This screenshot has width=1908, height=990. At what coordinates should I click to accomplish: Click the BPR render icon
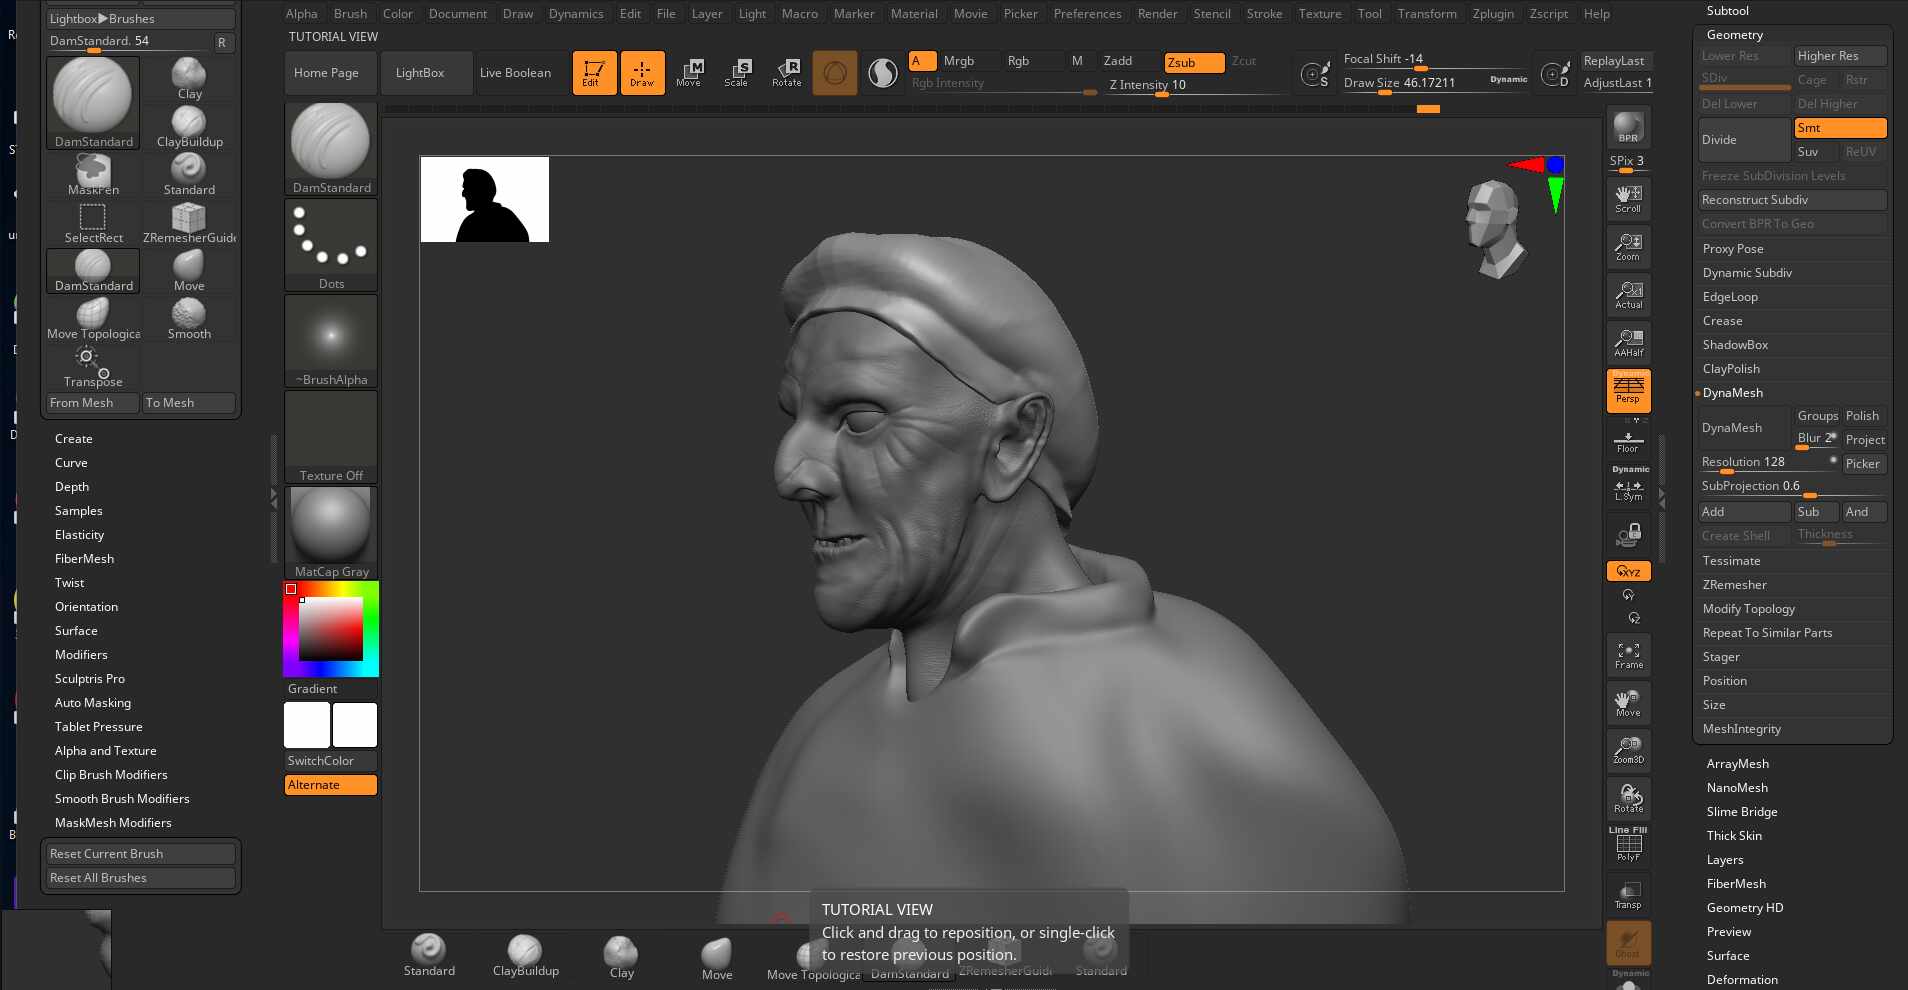[x=1628, y=128]
